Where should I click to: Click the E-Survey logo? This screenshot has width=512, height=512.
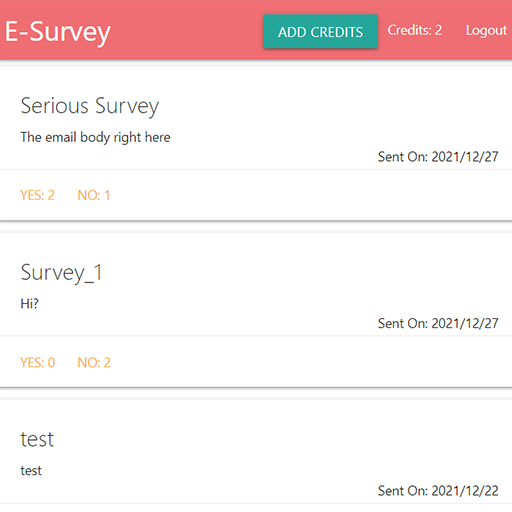click(x=58, y=32)
